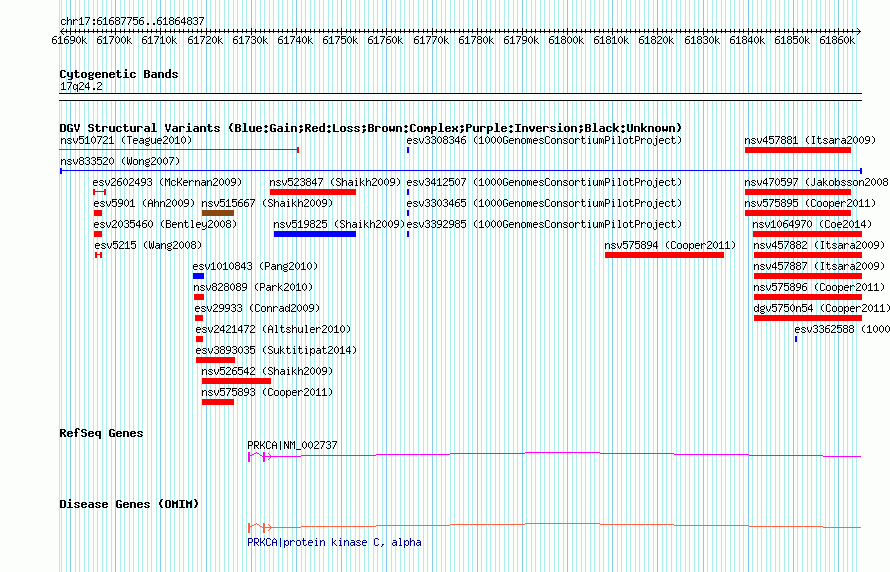
Task: Select nsv519825 (Shaikh2009) label
Action: [x=339, y=224]
